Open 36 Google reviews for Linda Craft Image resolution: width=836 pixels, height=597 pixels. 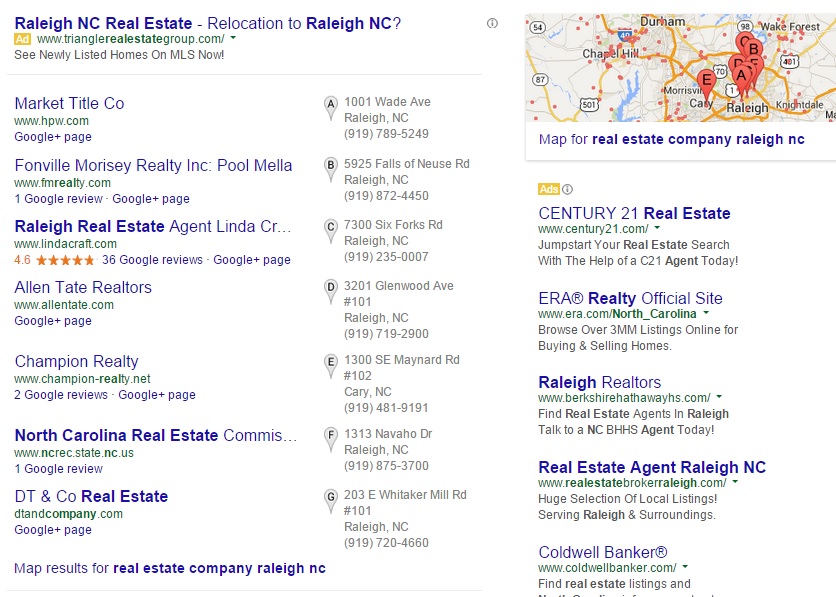coord(152,260)
